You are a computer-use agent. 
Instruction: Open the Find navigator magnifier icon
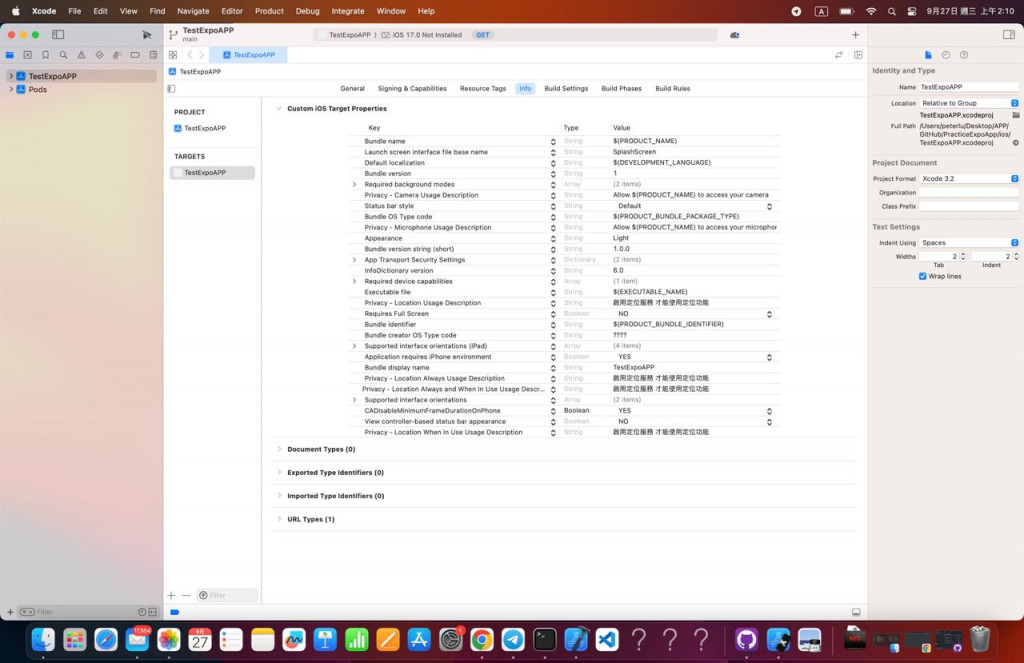tap(63, 55)
